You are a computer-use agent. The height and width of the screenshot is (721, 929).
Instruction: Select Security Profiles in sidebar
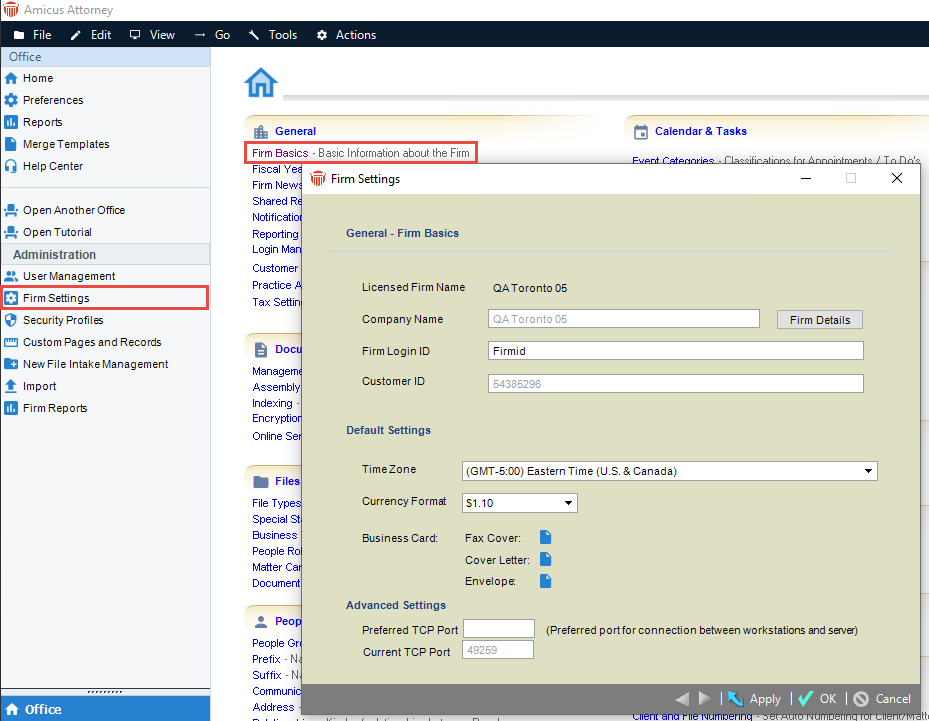105,320
